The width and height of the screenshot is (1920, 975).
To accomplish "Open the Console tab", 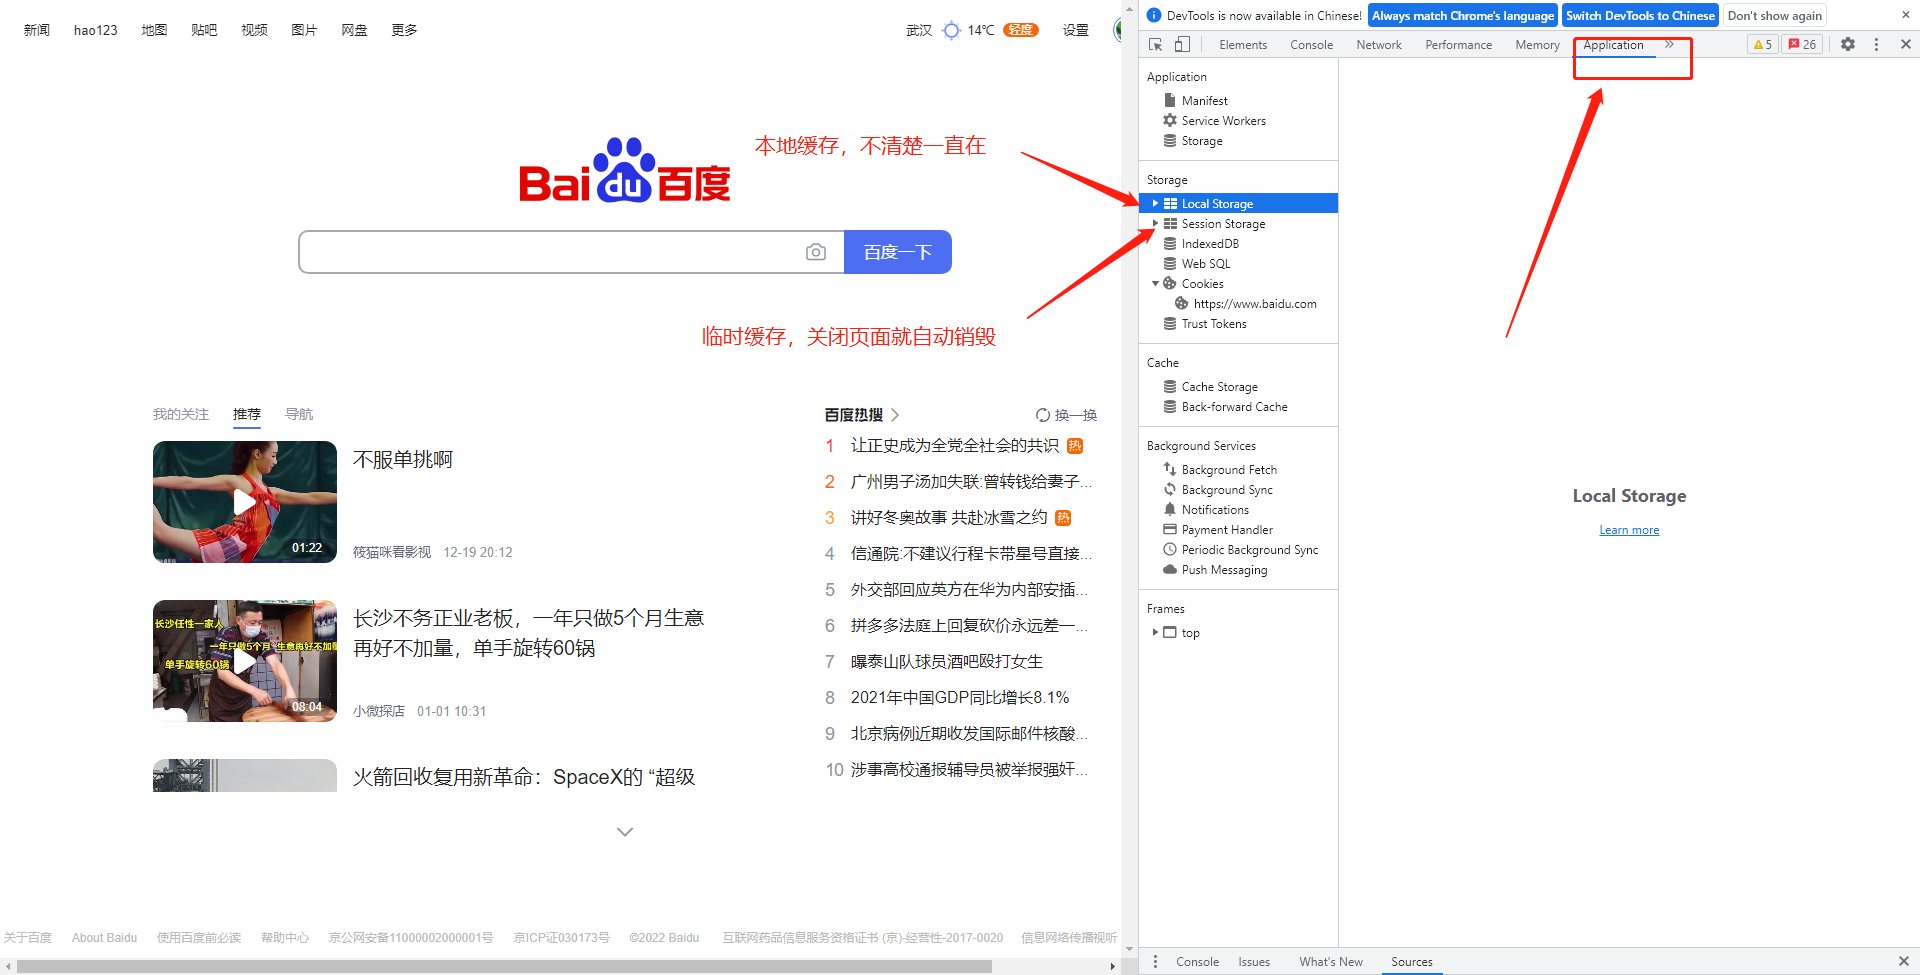I will tap(1311, 45).
